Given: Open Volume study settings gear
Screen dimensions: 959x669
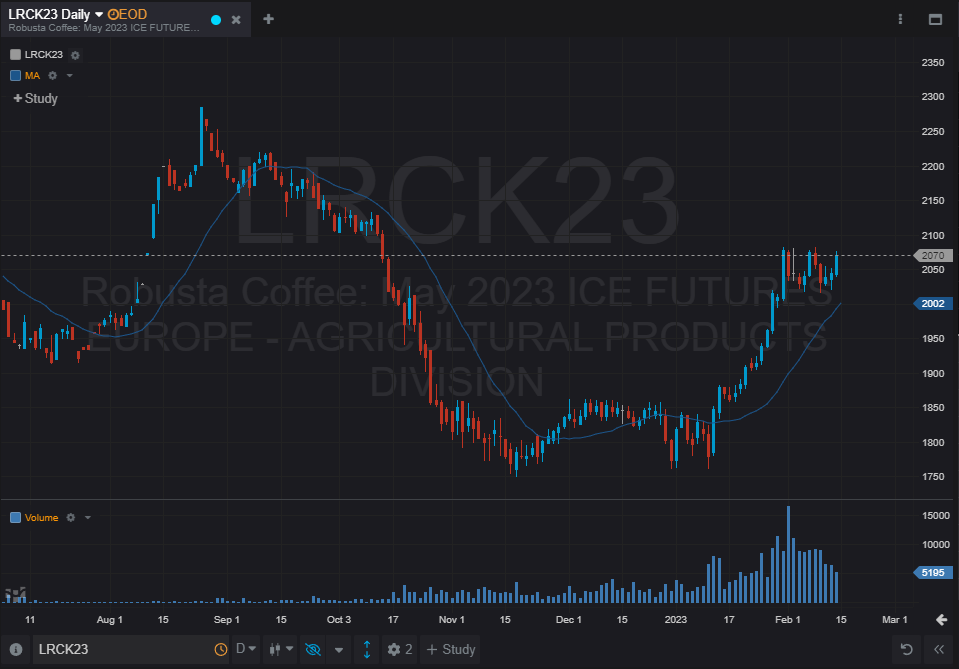Looking at the screenshot, I should click(71, 517).
